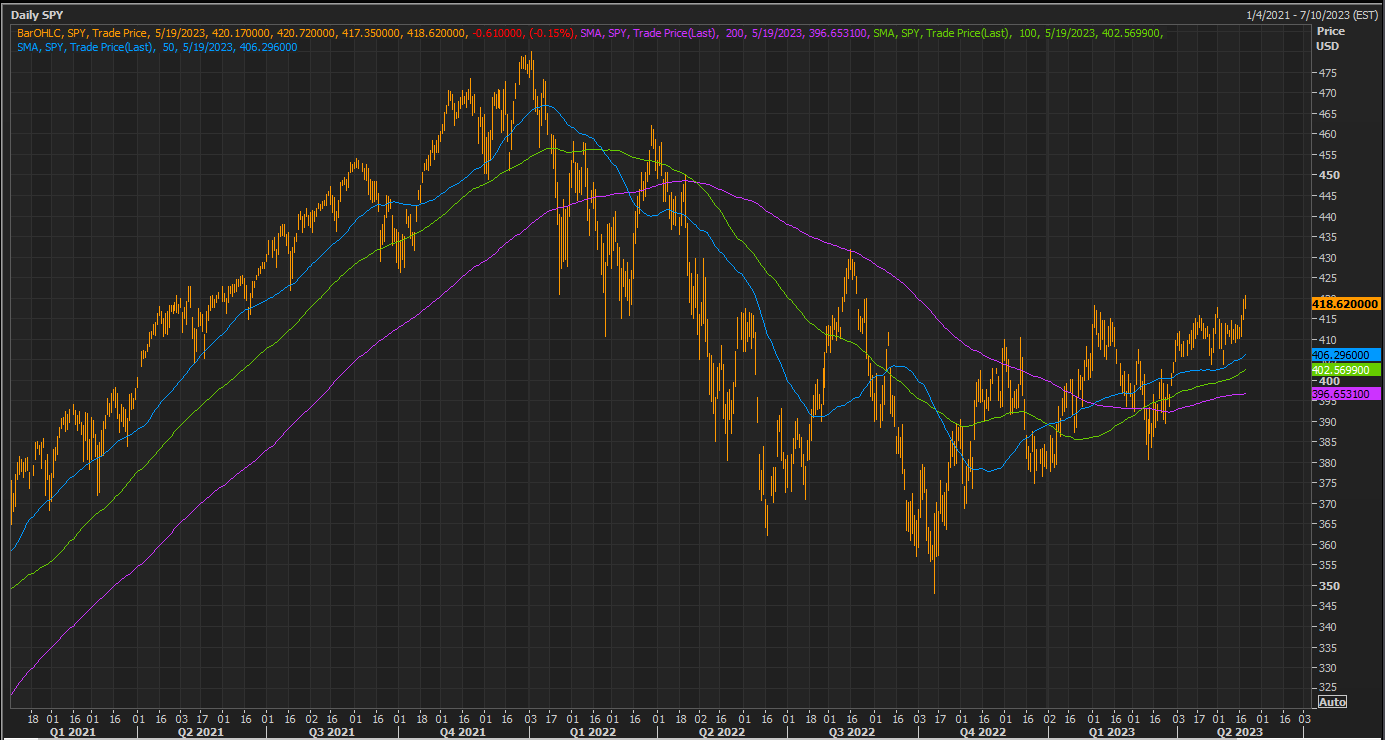Select the SMA 100 legend entry in green
The width and height of the screenshot is (1385, 740).
coord(1018,33)
